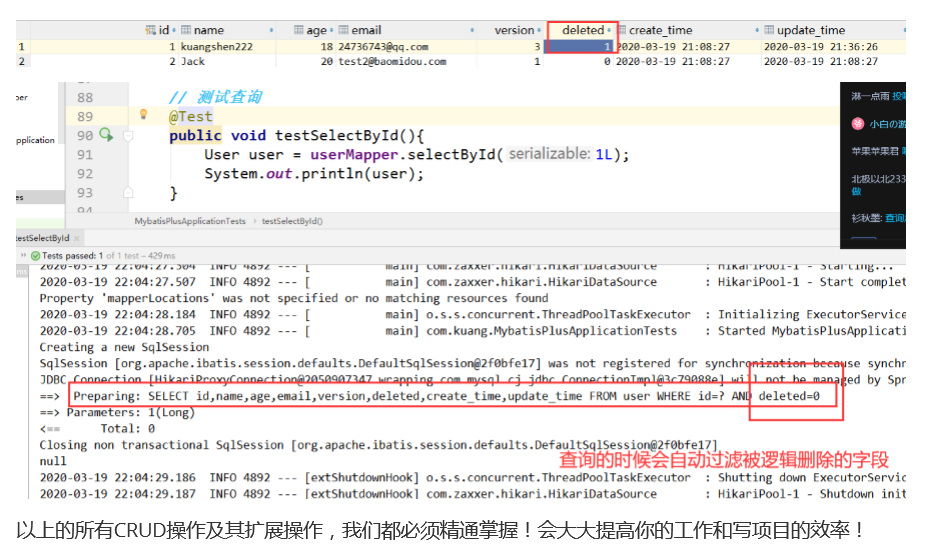Image resolution: width=935 pixels, height=547 pixels.
Task: Click line number 88 in the gutter
Action: click(85, 97)
